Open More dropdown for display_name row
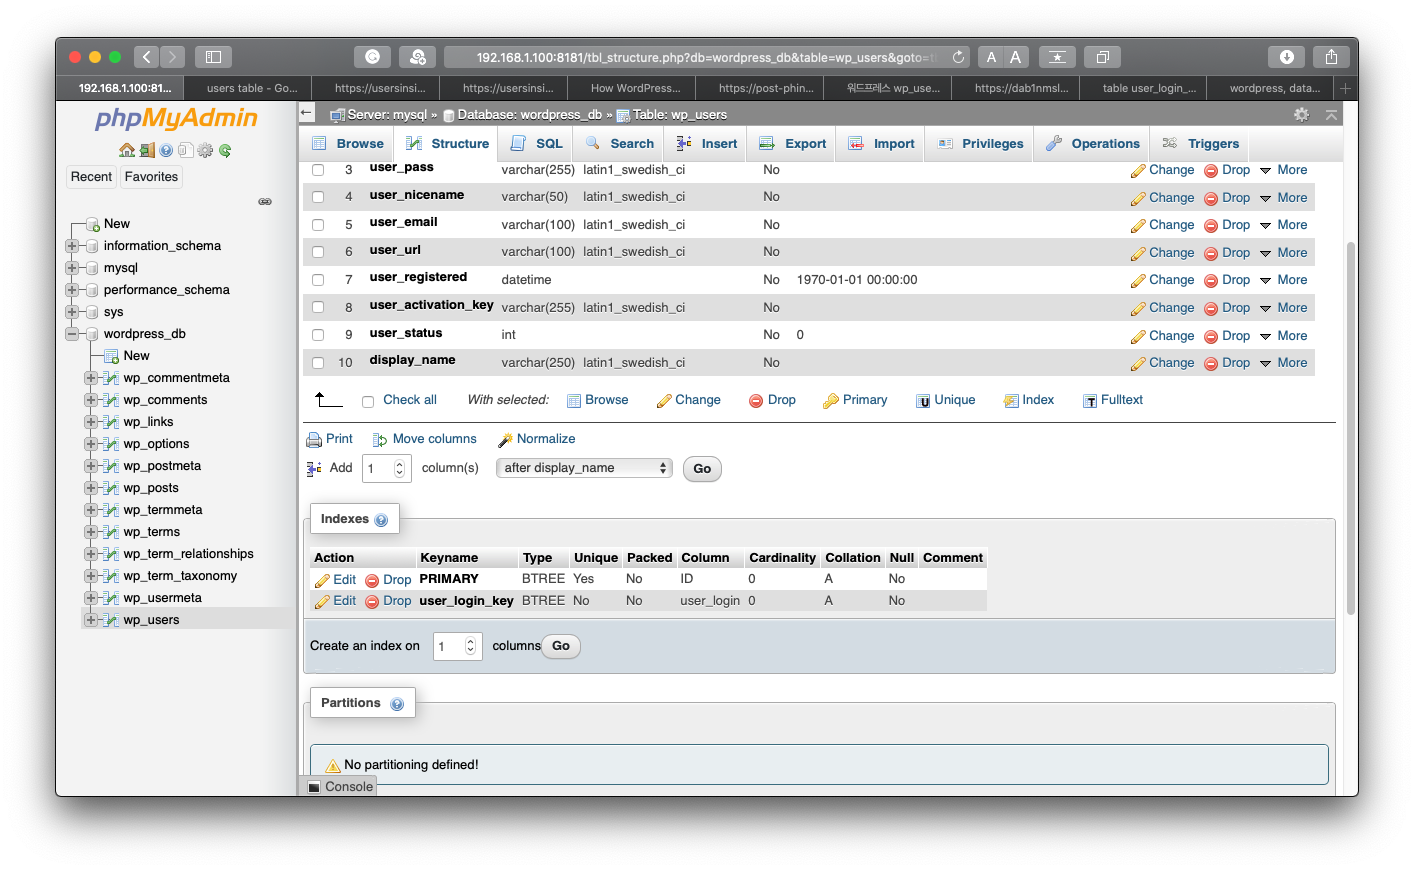This screenshot has width=1414, height=870. point(1283,363)
